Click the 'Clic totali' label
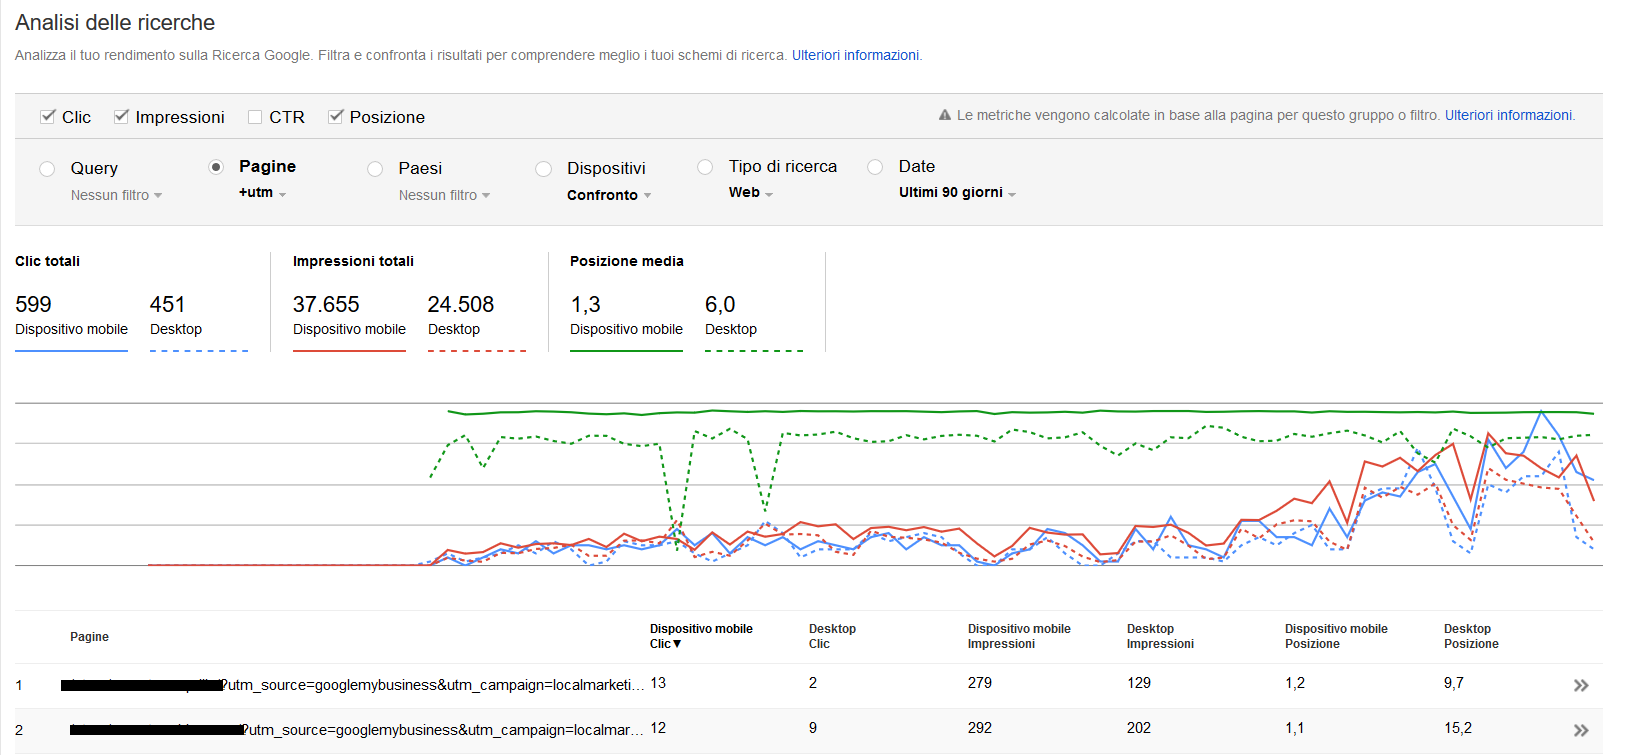This screenshot has height=755, width=1630. tap(47, 261)
